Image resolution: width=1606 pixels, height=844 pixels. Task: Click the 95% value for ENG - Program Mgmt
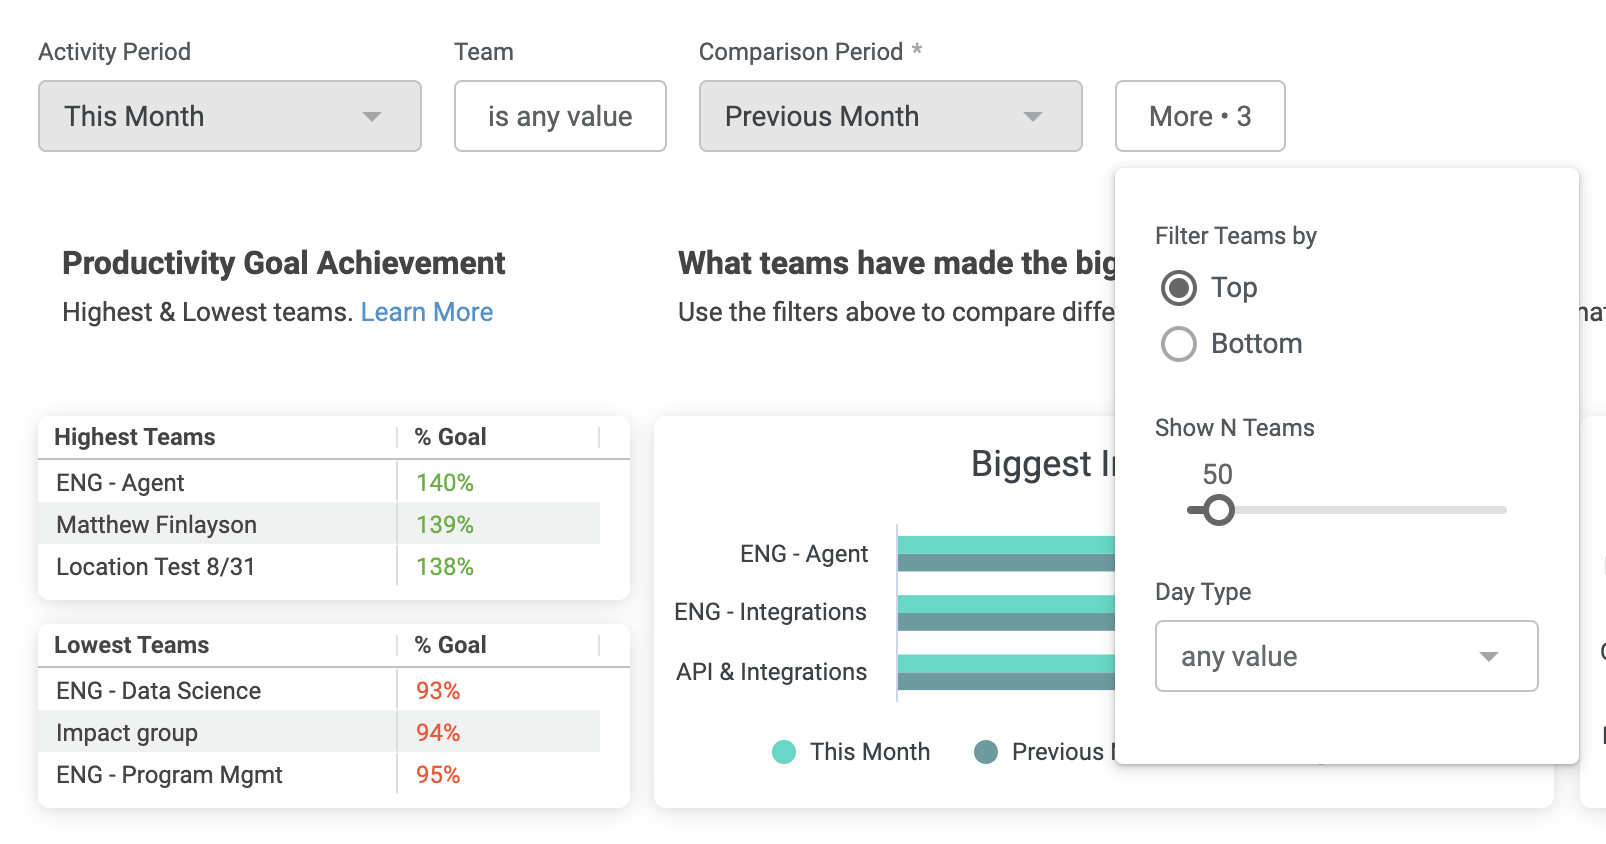tap(438, 775)
